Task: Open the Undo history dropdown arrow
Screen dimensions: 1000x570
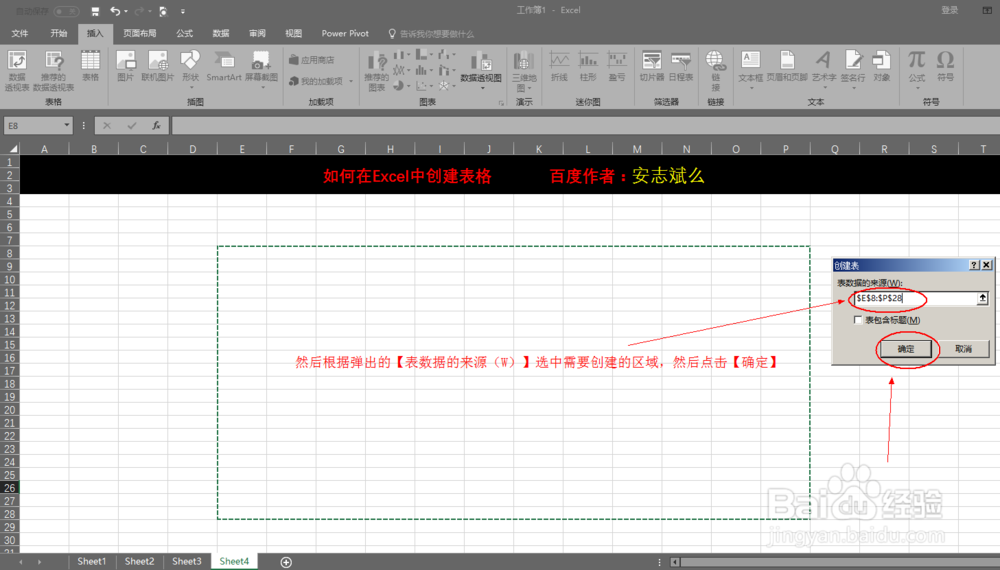Action: pyautogui.click(x=126, y=11)
